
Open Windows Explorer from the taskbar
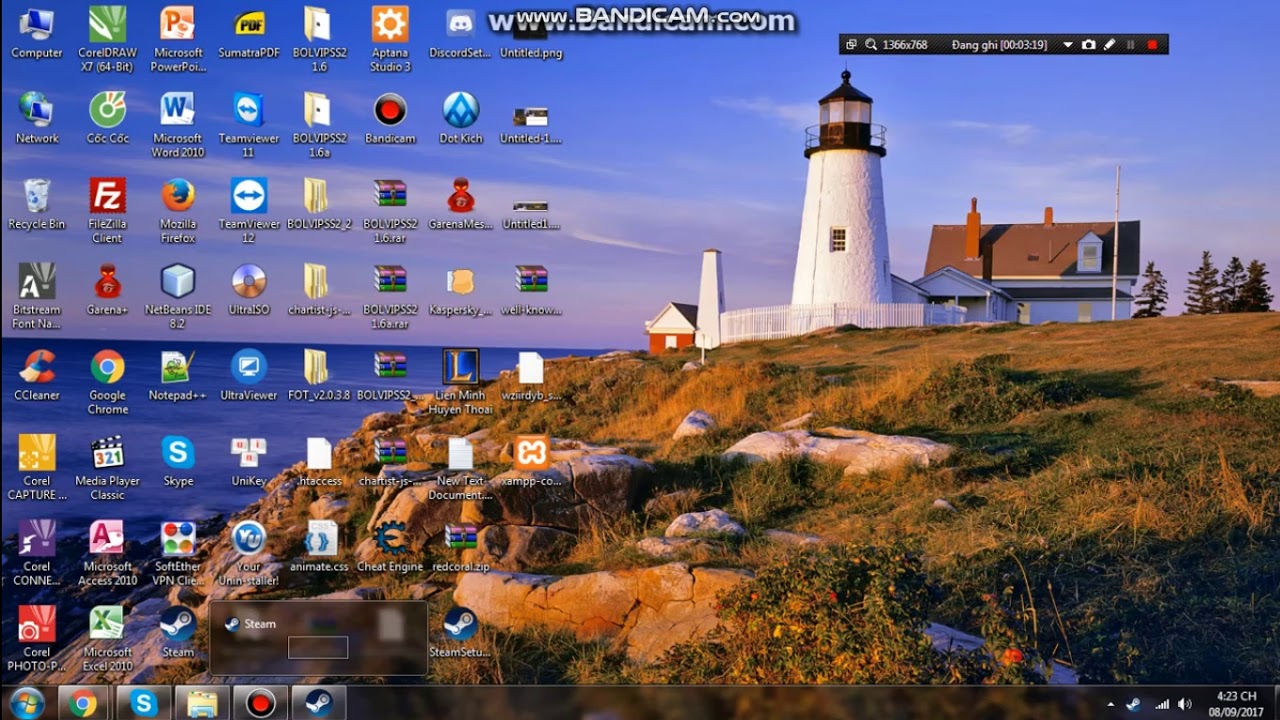point(202,704)
